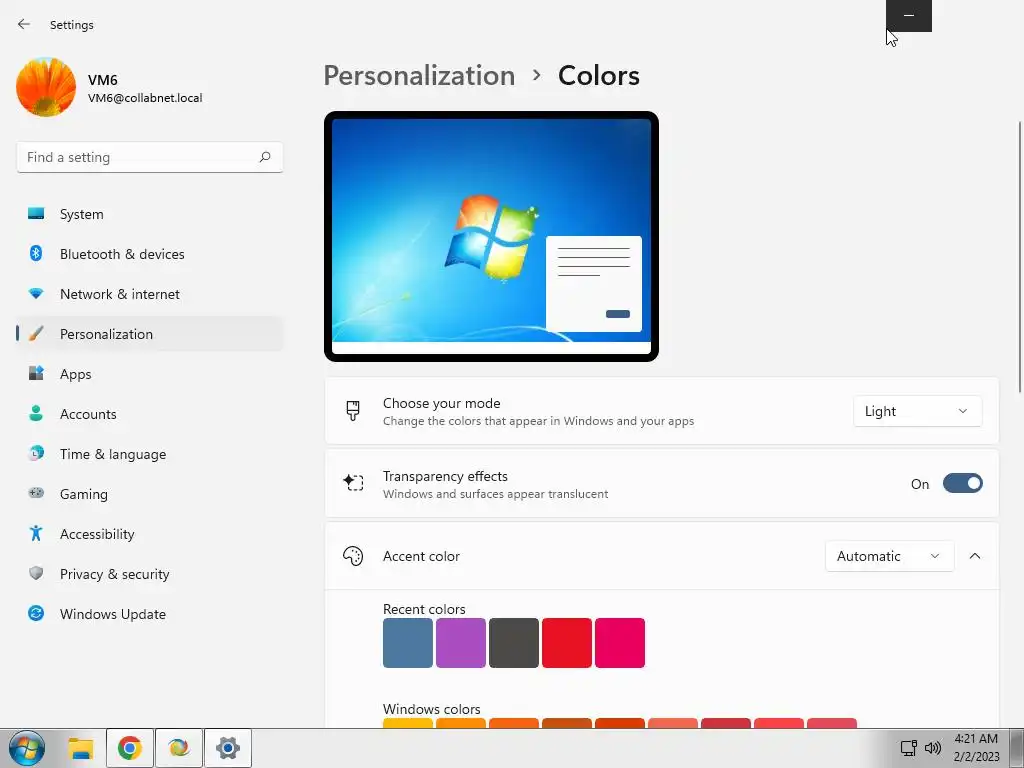Open the Accent color Automatic dropdown
The image size is (1024, 768).
[x=889, y=556]
